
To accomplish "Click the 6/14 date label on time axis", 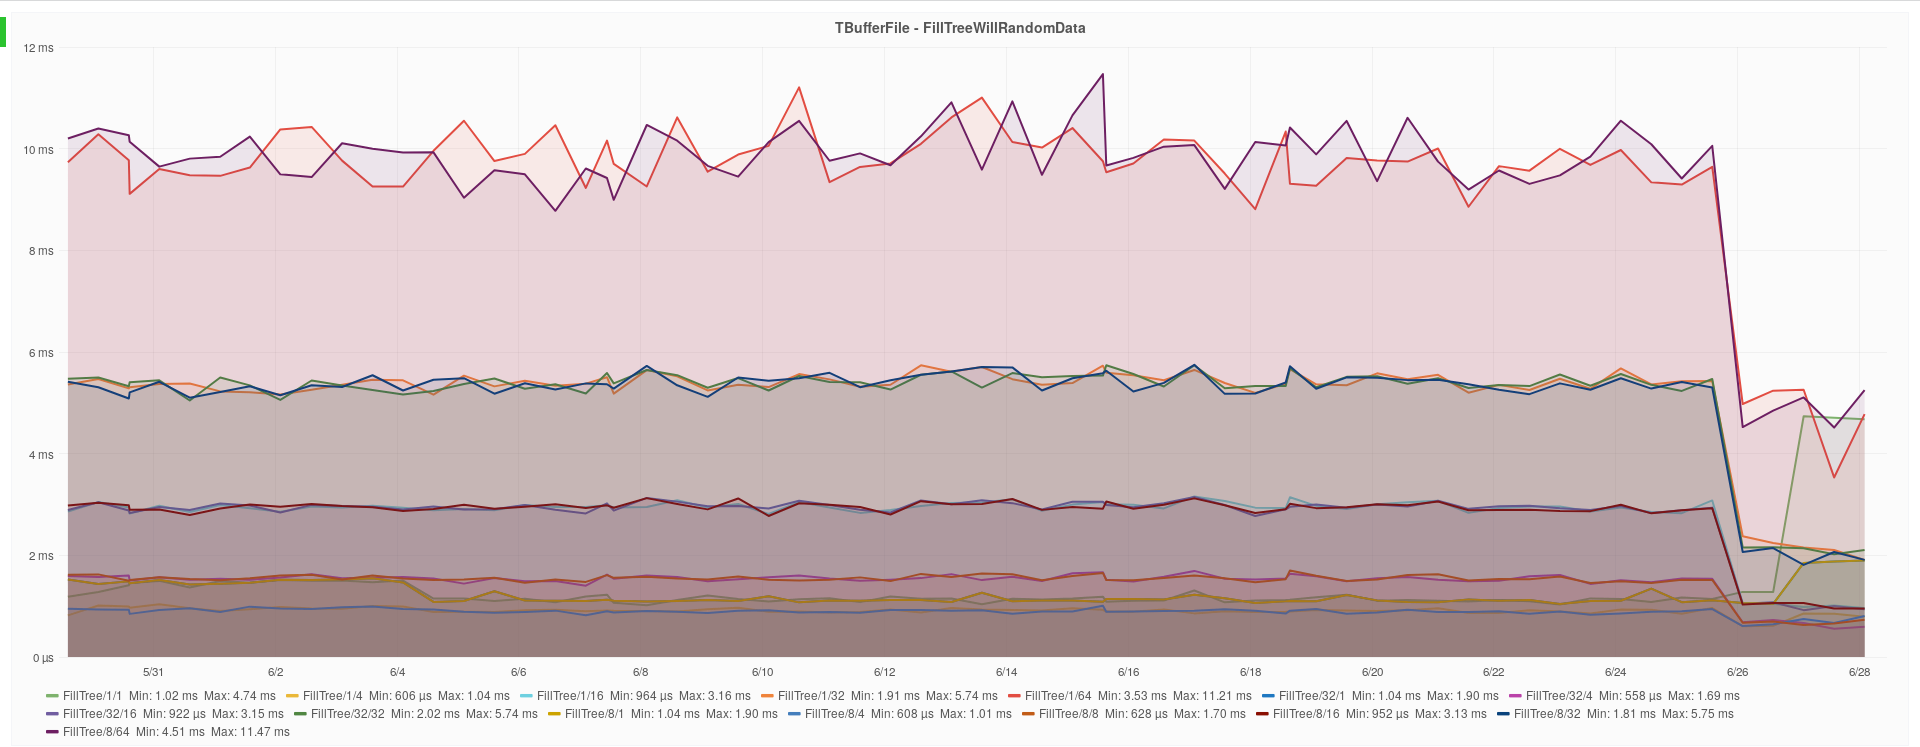I will click(1006, 672).
